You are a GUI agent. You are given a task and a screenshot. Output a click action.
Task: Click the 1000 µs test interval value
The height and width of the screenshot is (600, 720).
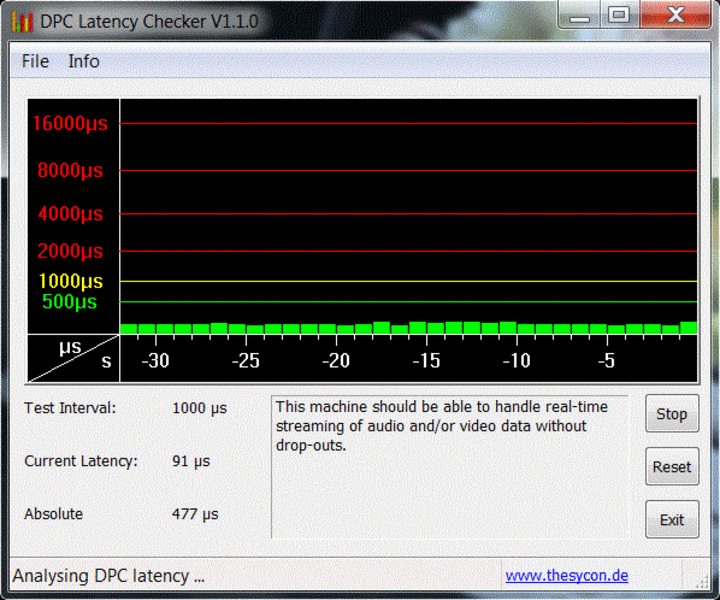[199, 408]
